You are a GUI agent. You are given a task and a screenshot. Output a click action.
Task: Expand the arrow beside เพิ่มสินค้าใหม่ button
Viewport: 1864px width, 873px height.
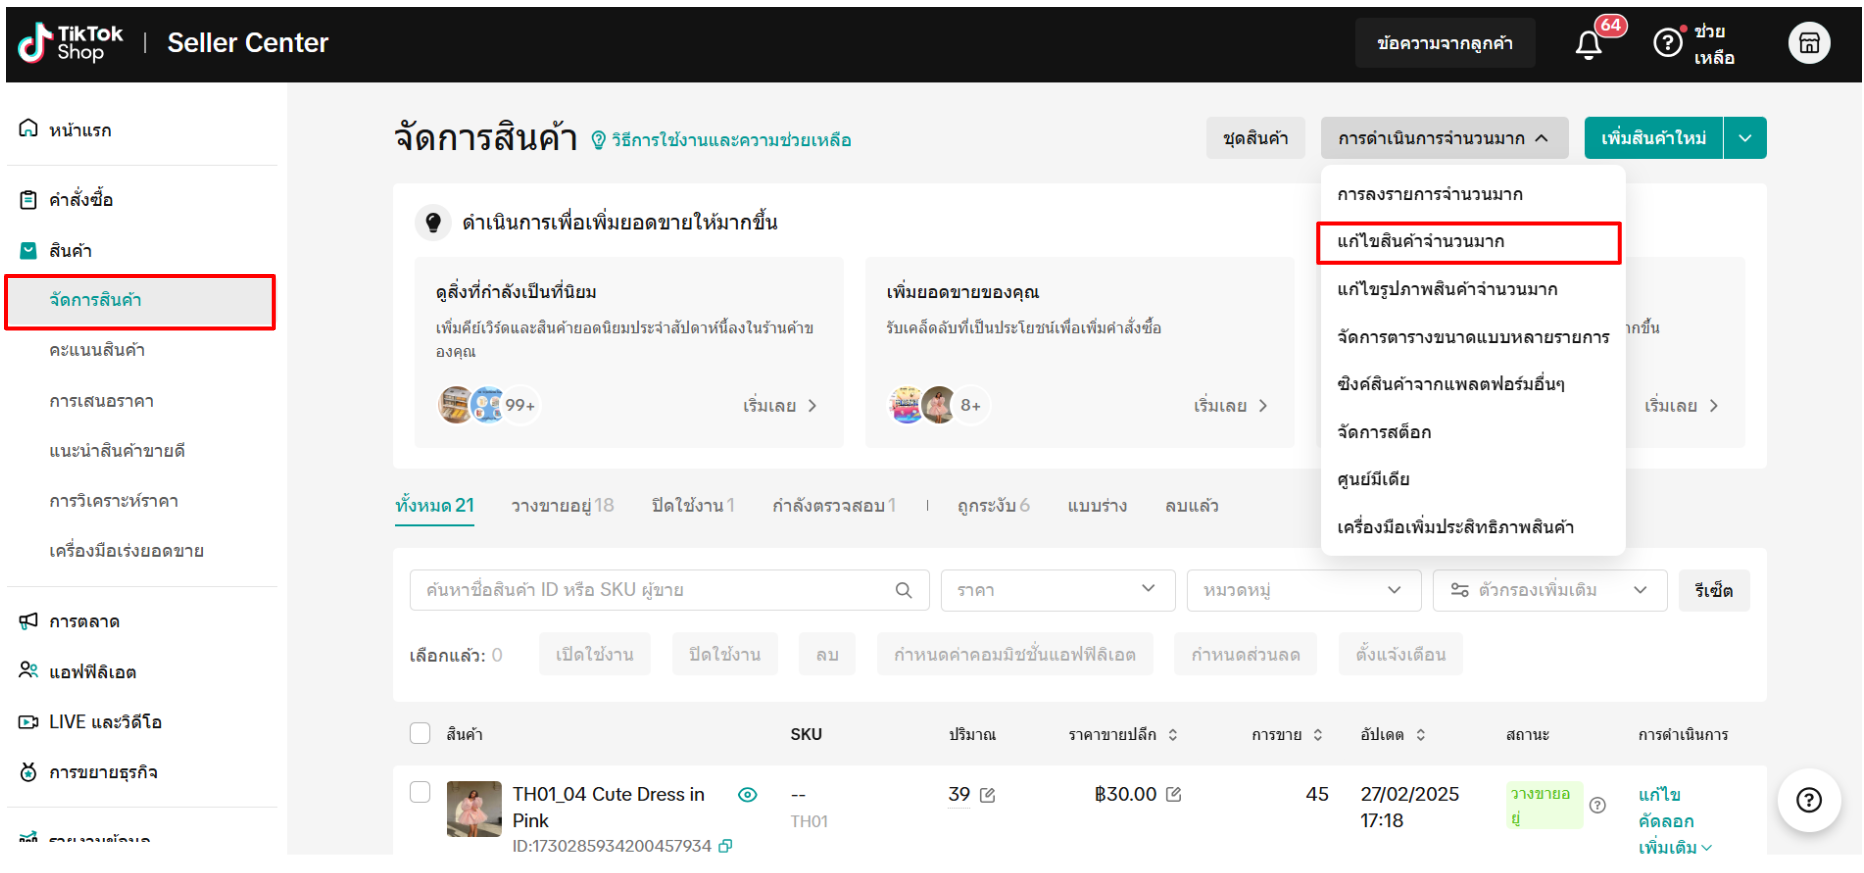[1745, 138]
